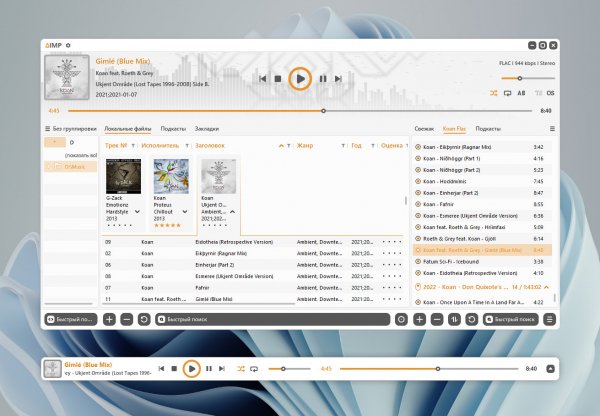Screen dimensions: 600x416
Task: Click the album art thumbnail in main player
Action: pyautogui.click(x=67, y=77)
